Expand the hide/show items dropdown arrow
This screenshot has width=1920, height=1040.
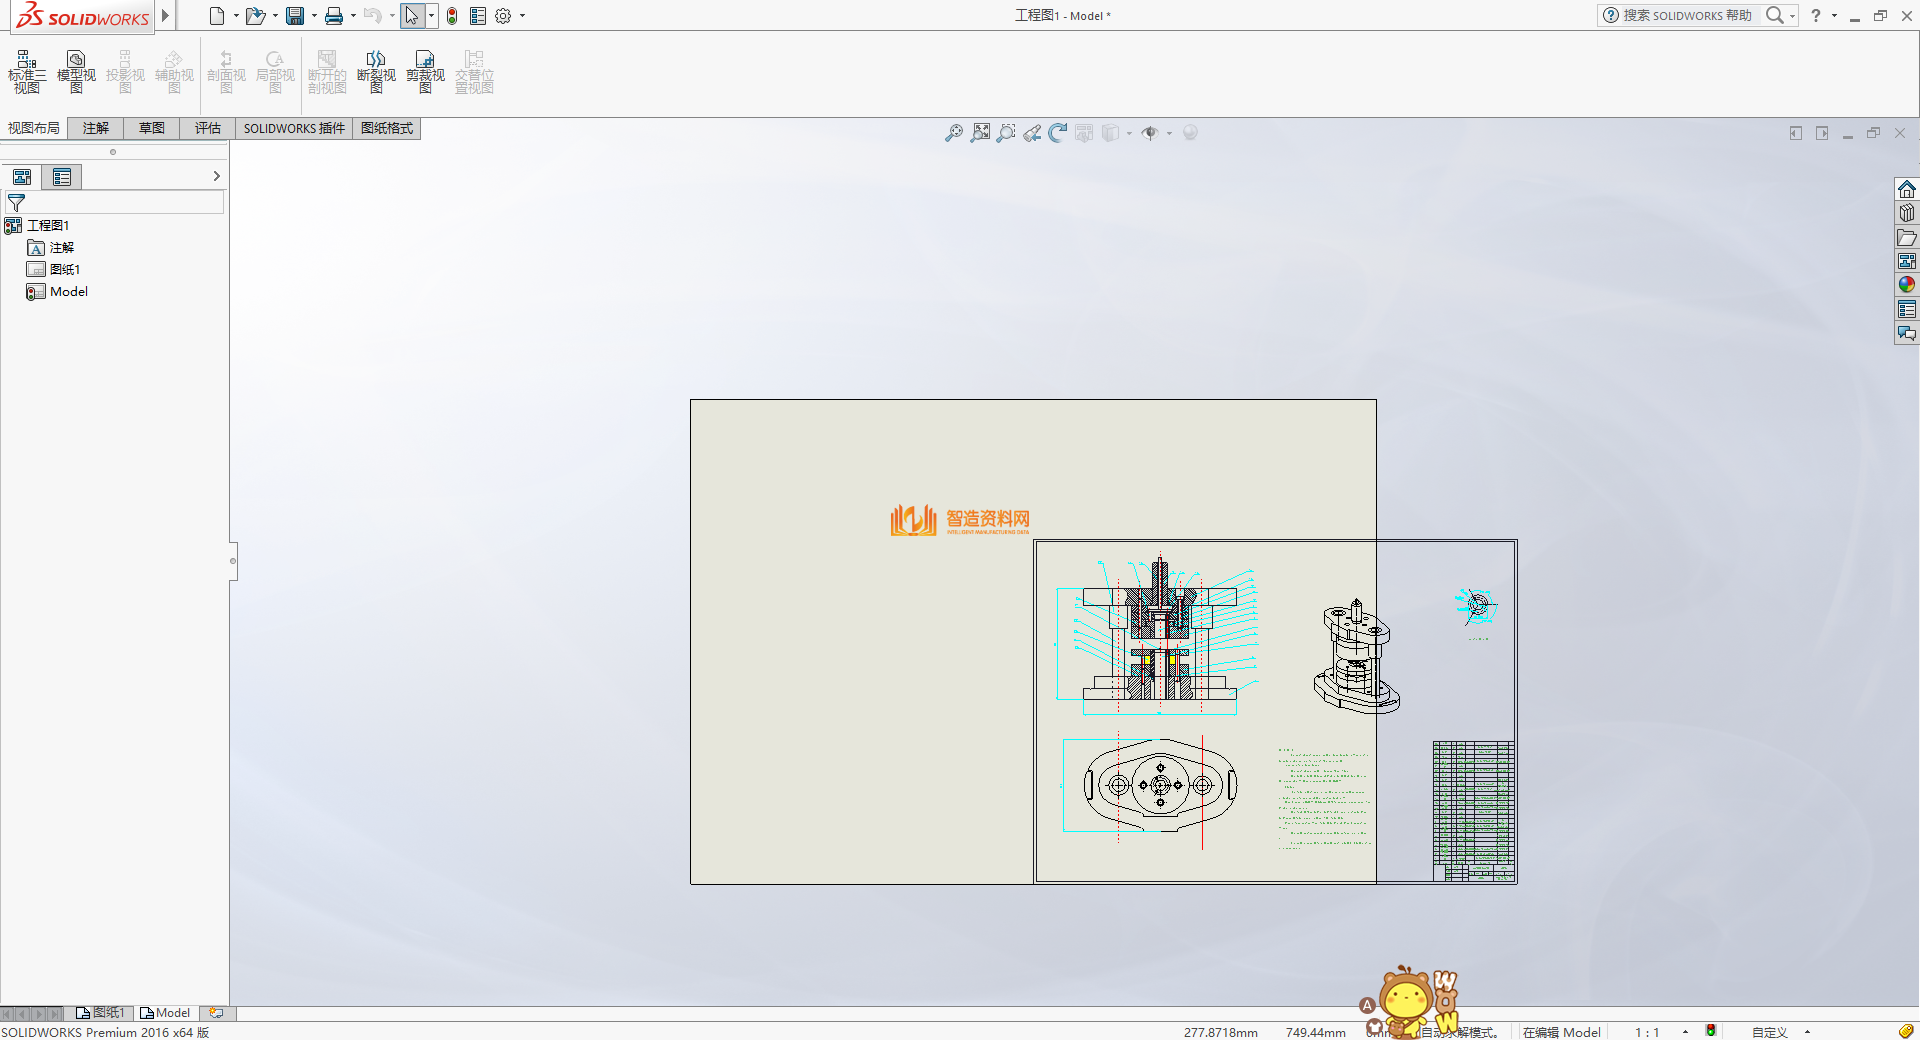[x=1169, y=133]
